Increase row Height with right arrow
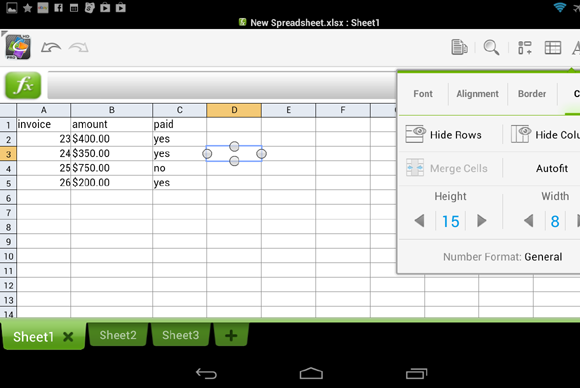The width and height of the screenshot is (580, 388). (x=481, y=221)
